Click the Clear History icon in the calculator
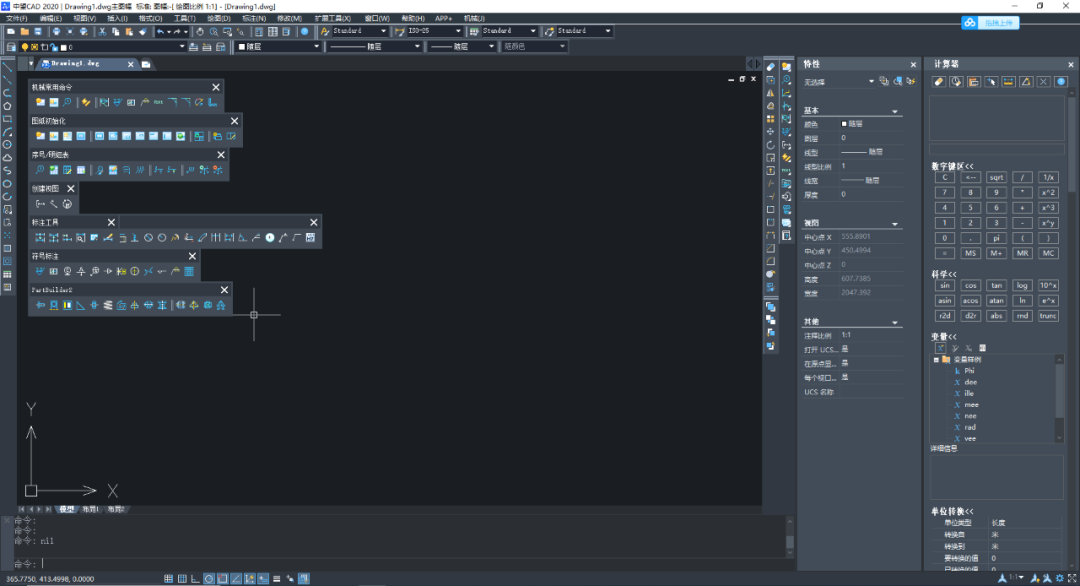Viewport: 1080px width, 586px height. (956, 82)
